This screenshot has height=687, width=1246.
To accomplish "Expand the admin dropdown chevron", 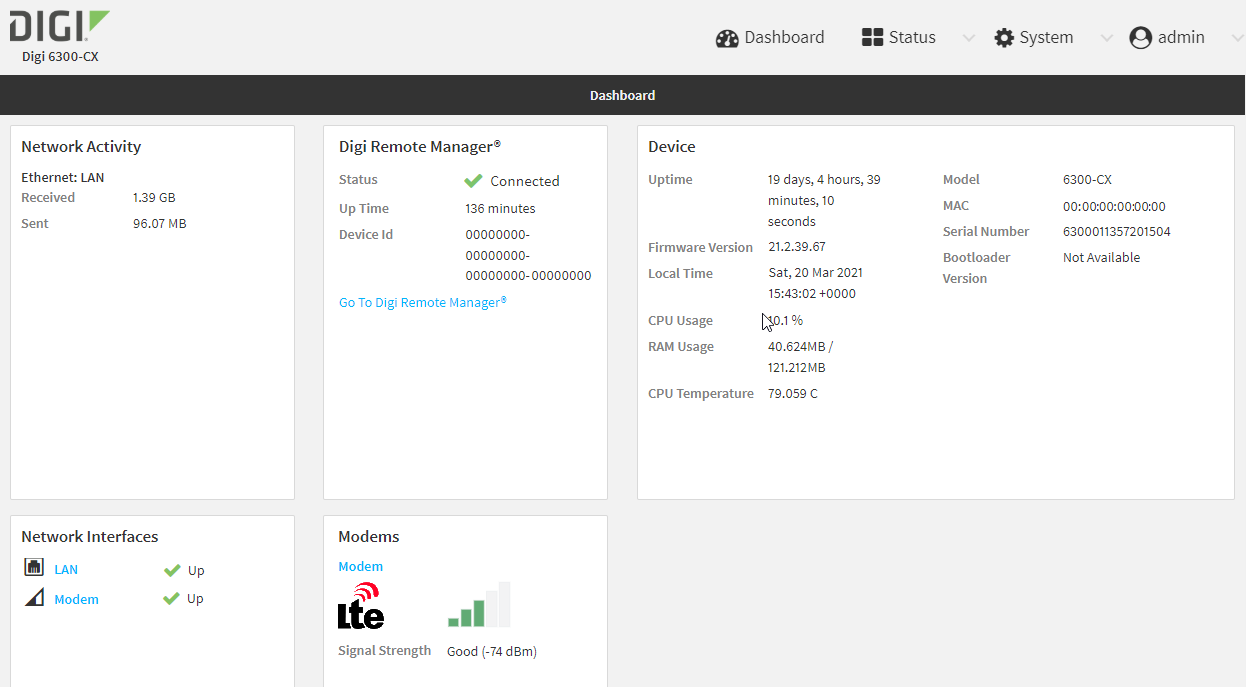I will click(1237, 38).
